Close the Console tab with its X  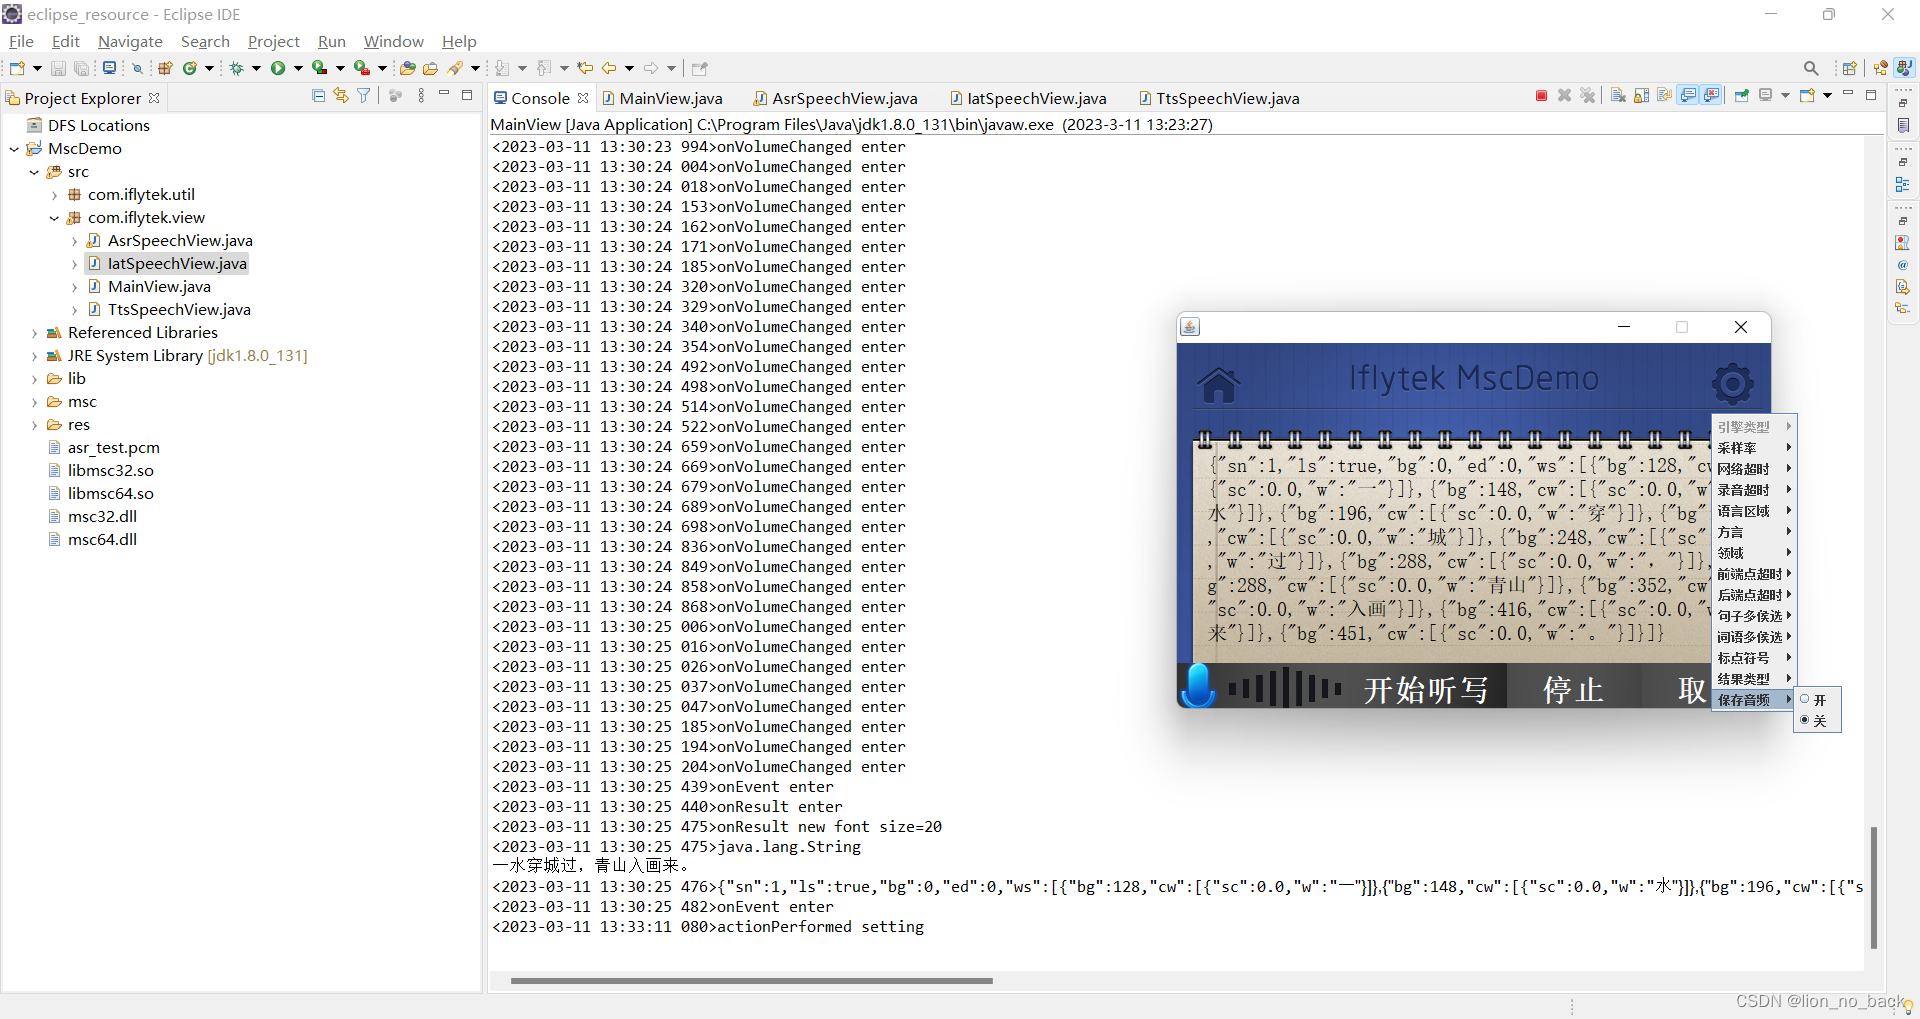pyautogui.click(x=583, y=98)
